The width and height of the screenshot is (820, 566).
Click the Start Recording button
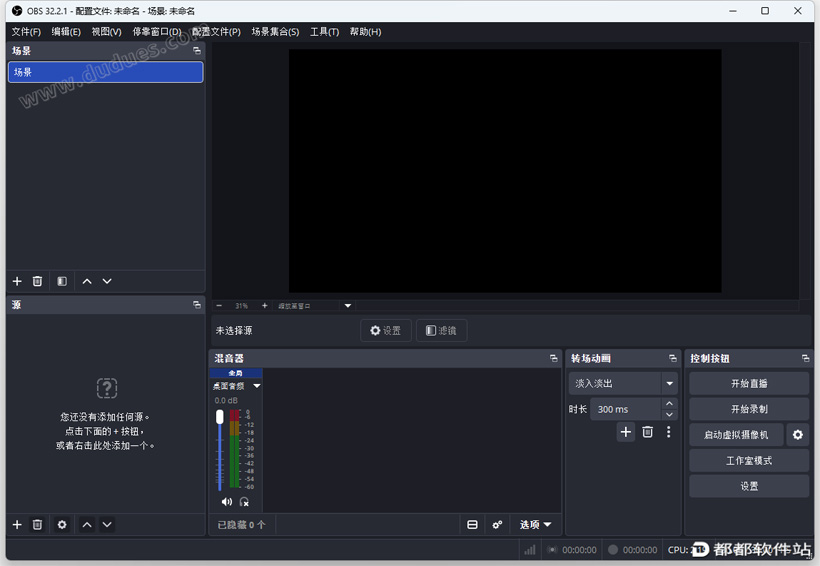click(749, 409)
